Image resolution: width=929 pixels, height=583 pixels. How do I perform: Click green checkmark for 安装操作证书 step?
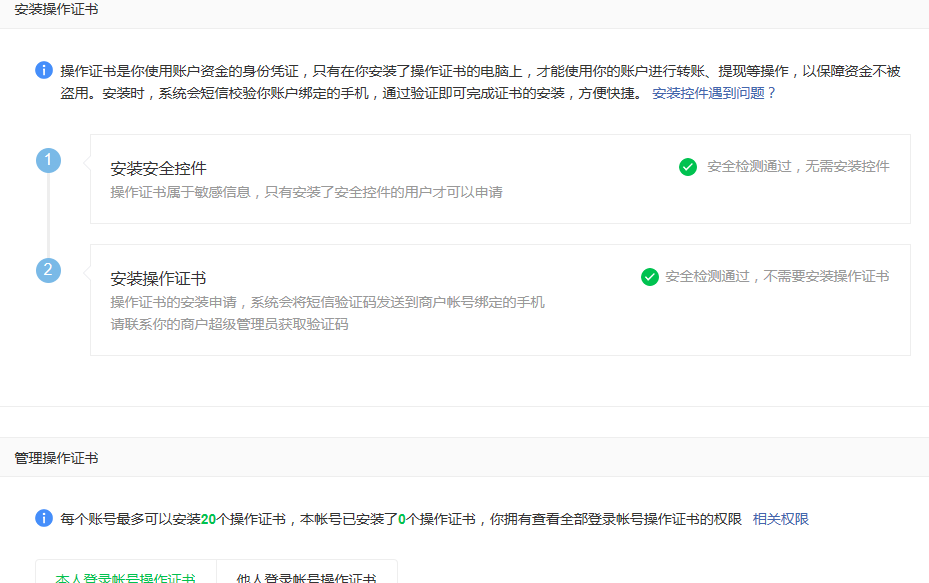pyautogui.click(x=650, y=277)
